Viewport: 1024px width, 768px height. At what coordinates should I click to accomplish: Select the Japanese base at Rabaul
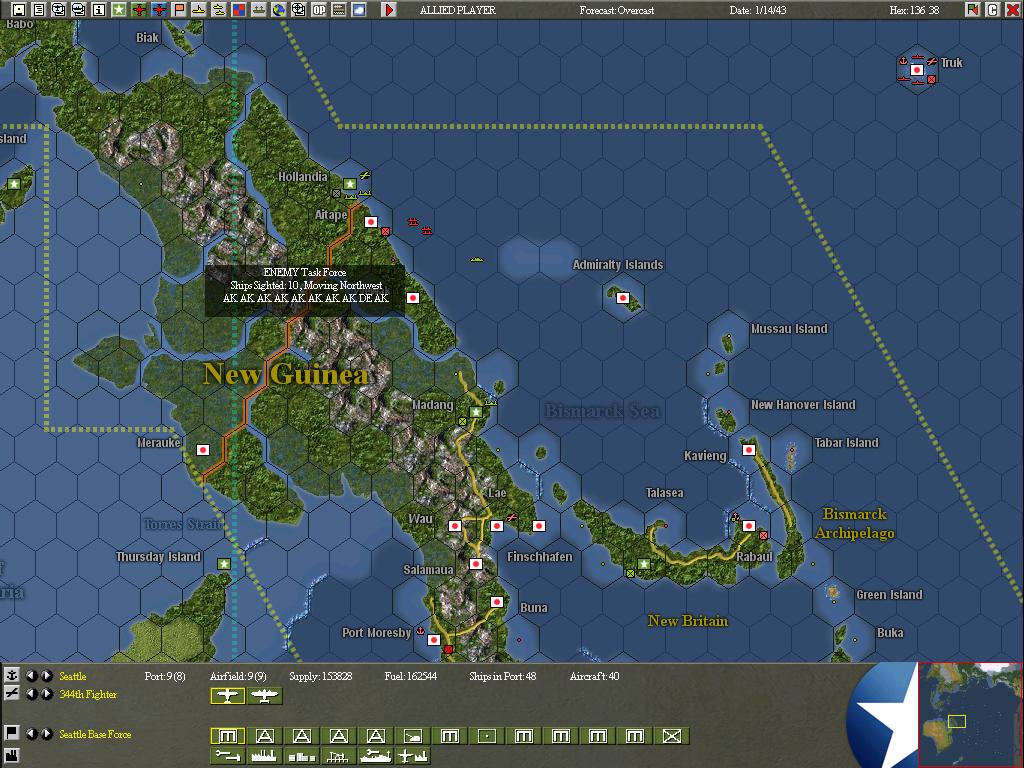pos(749,526)
